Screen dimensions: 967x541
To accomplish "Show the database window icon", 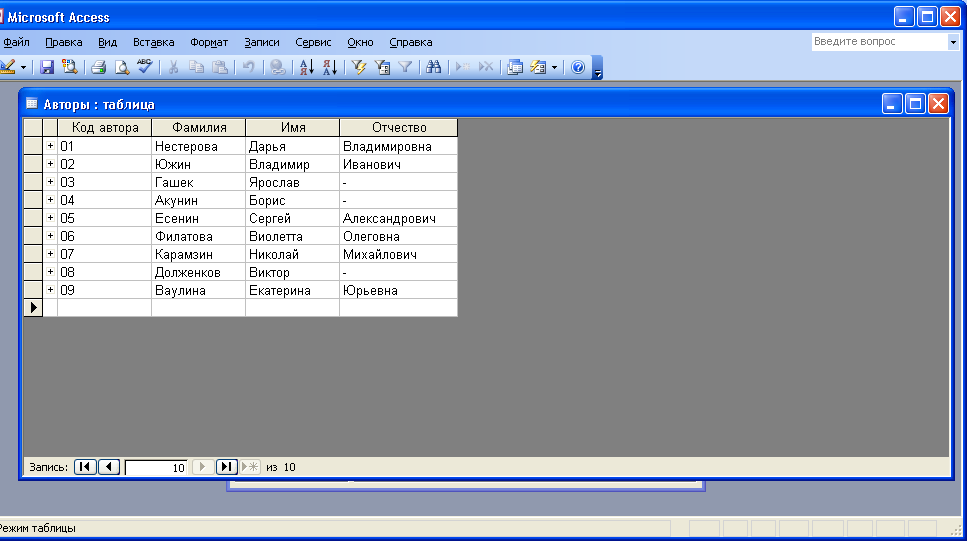I will (515, 67).
